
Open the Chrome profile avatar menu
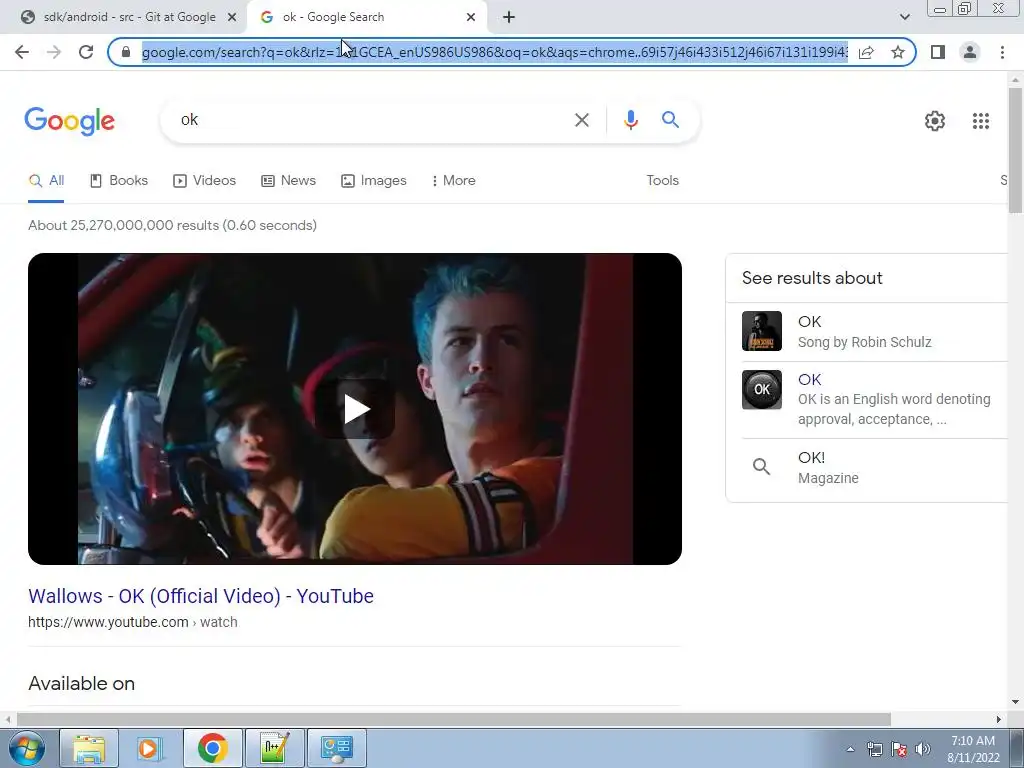[x=970, y=52]
